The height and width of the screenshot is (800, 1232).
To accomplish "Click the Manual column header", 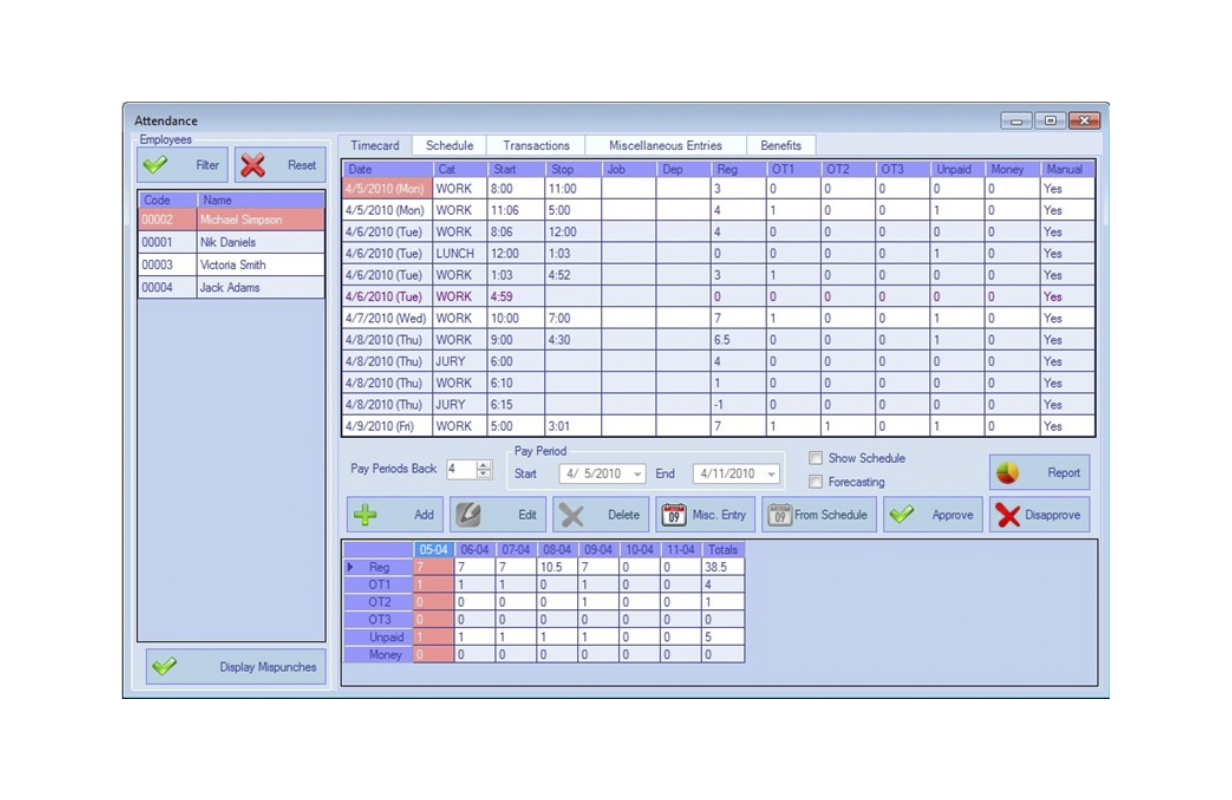I will 1067,169.
